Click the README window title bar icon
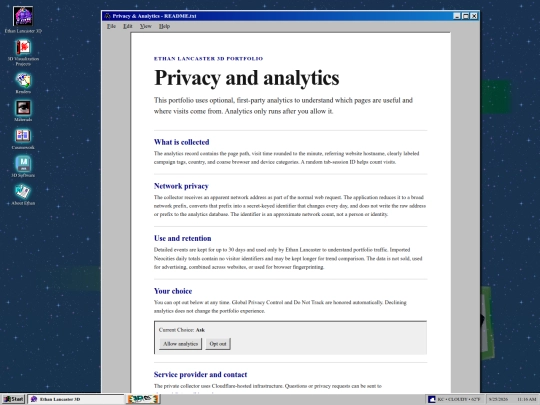Image resolution: width=540 pixels, height=405 pixels. coord(107,16)
